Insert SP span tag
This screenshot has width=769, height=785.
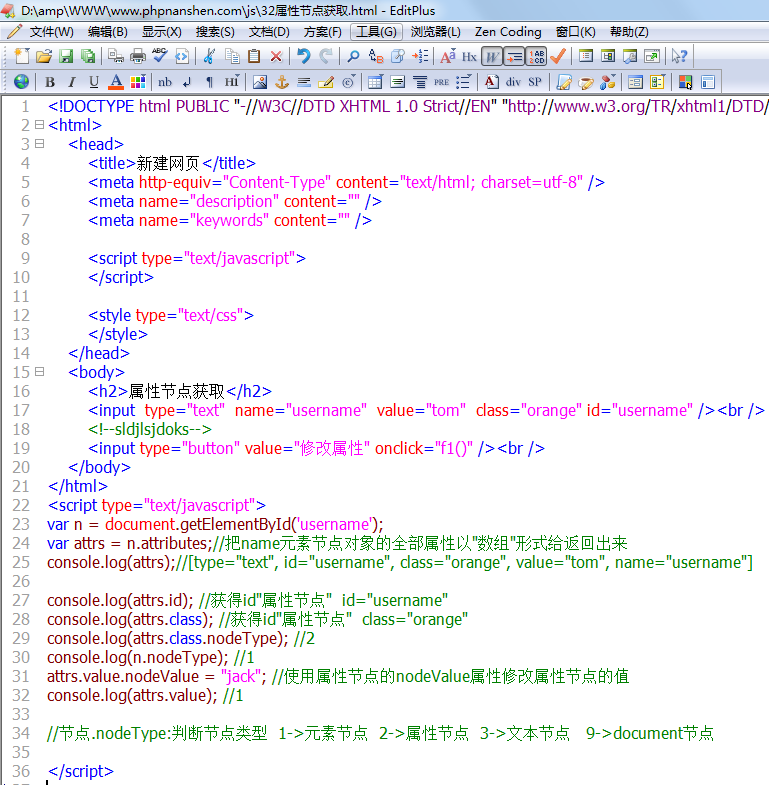pyautogui.click(x=535, y=82)
